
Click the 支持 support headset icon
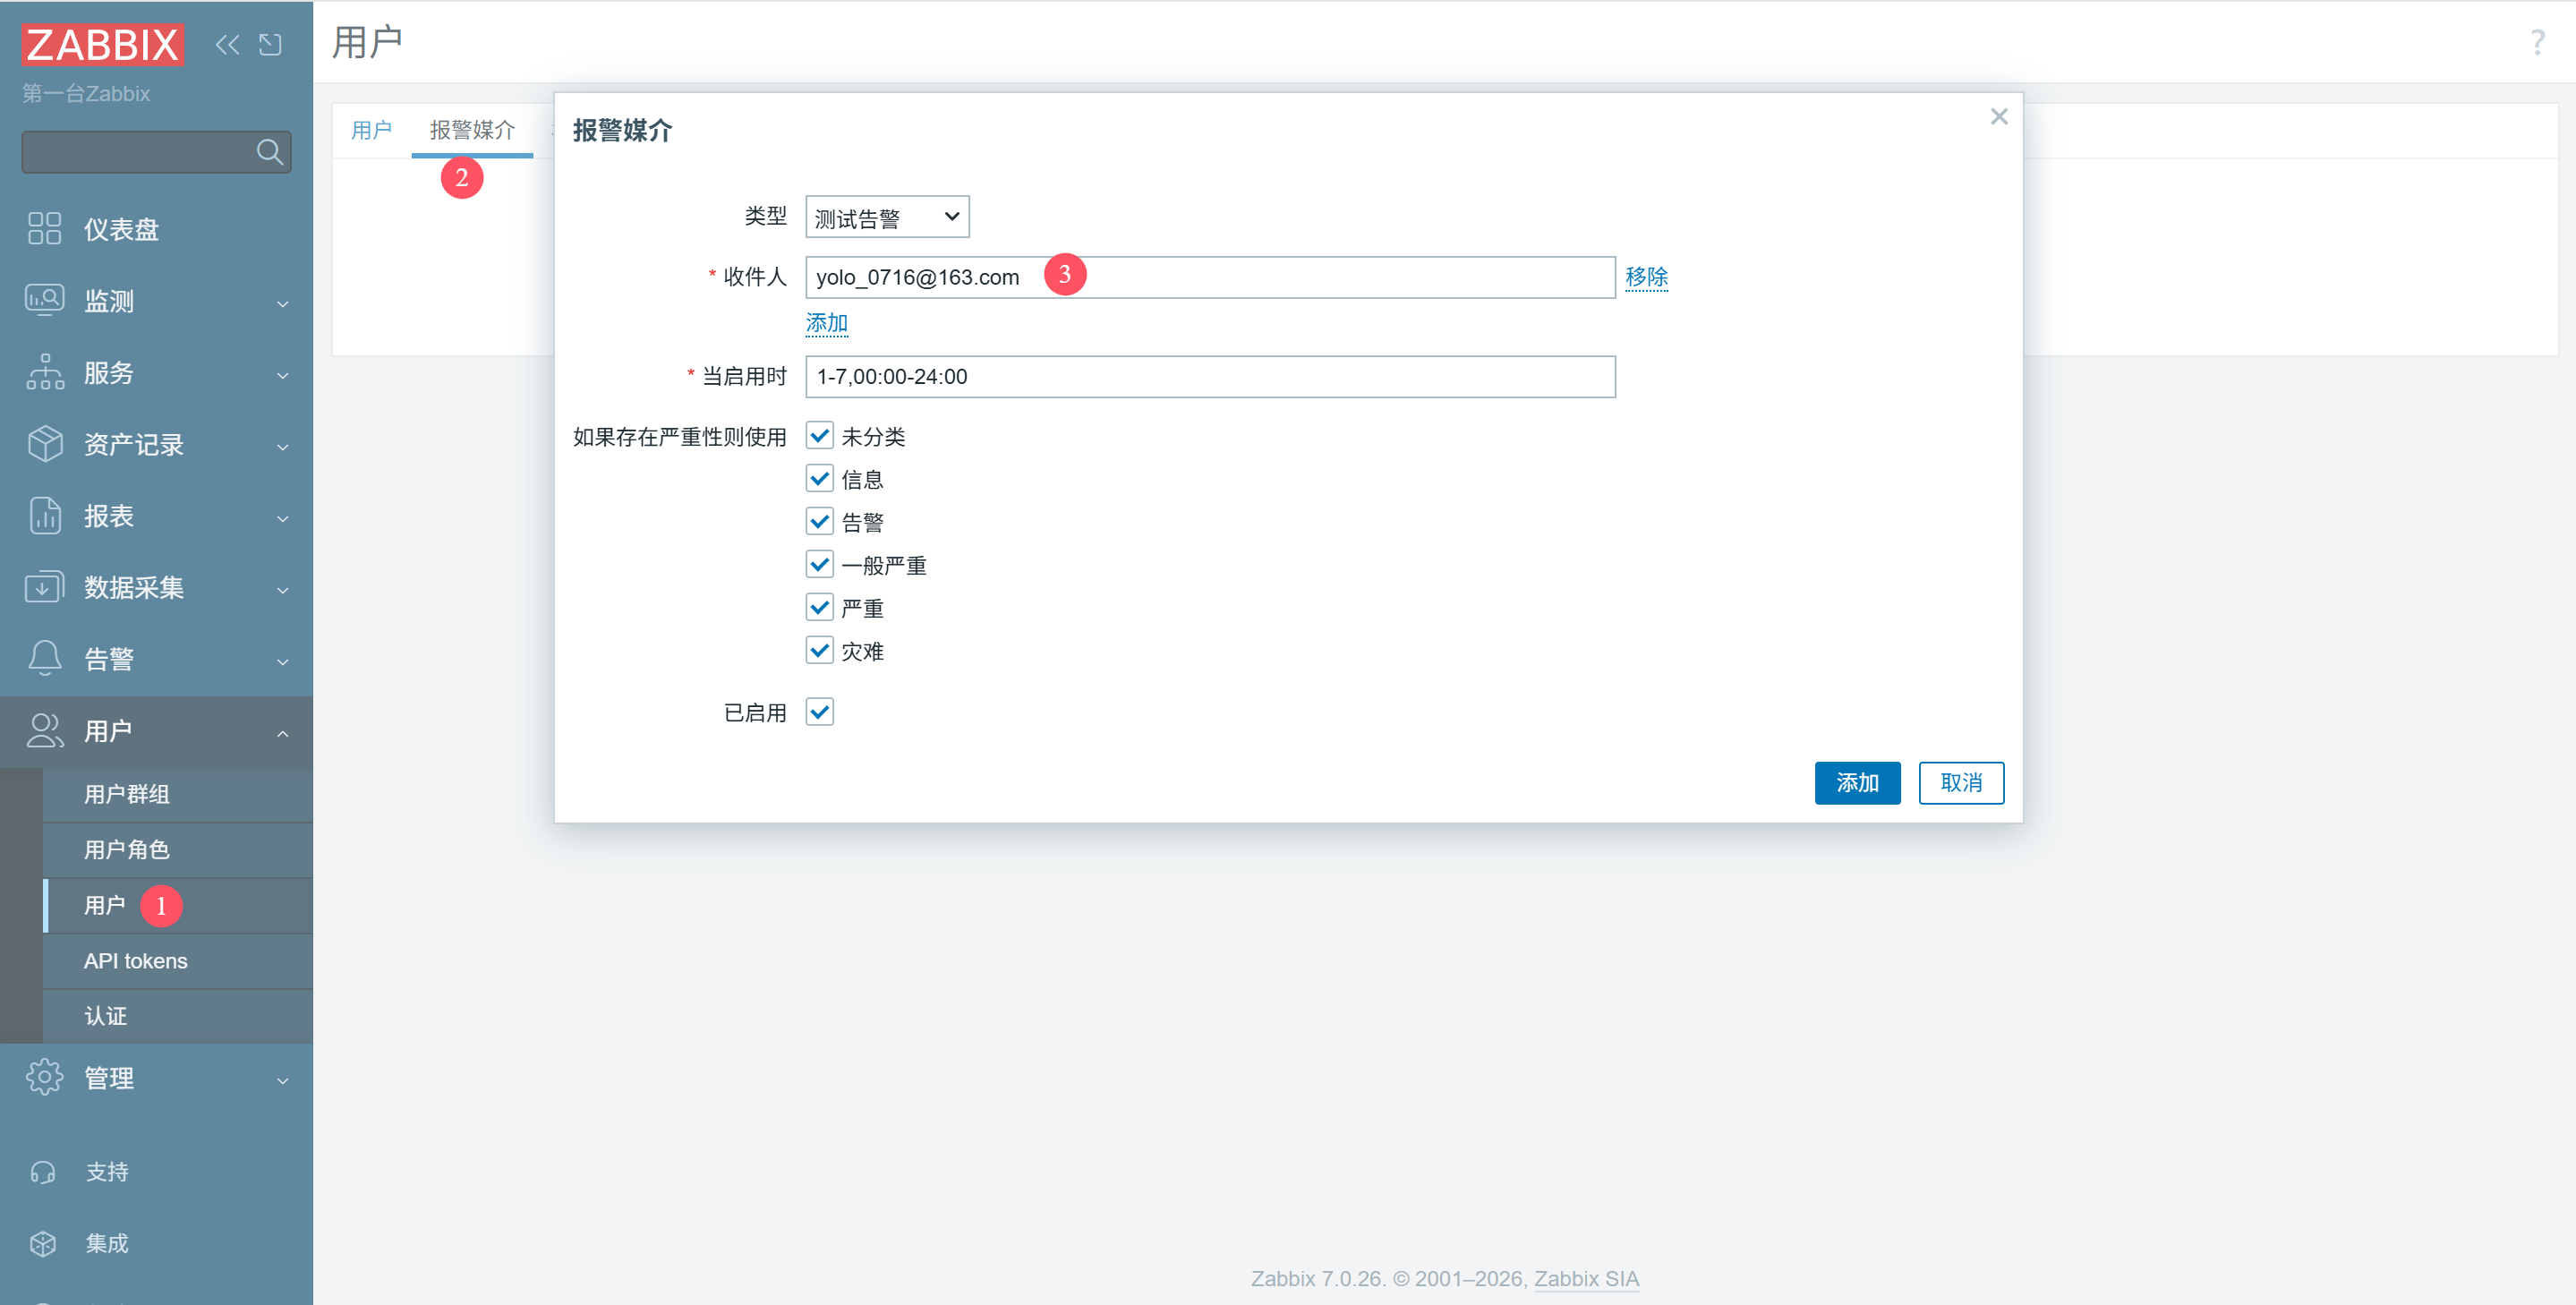[43, 1172]
